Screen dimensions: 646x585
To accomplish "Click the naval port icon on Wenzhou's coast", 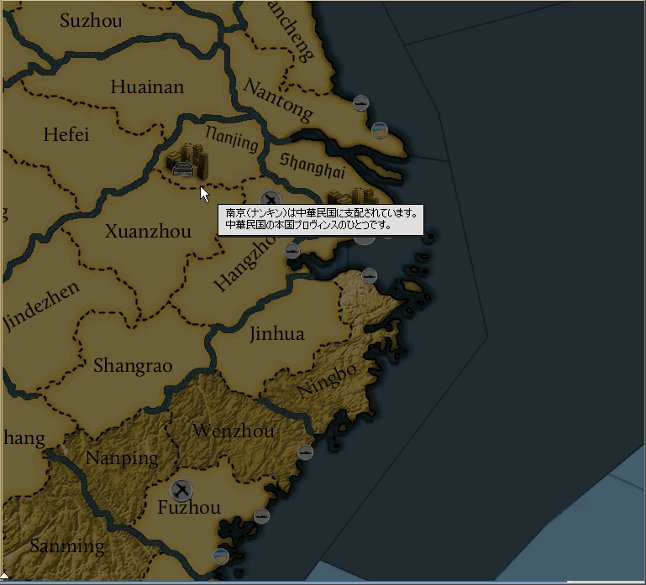I will pos(306,452).
